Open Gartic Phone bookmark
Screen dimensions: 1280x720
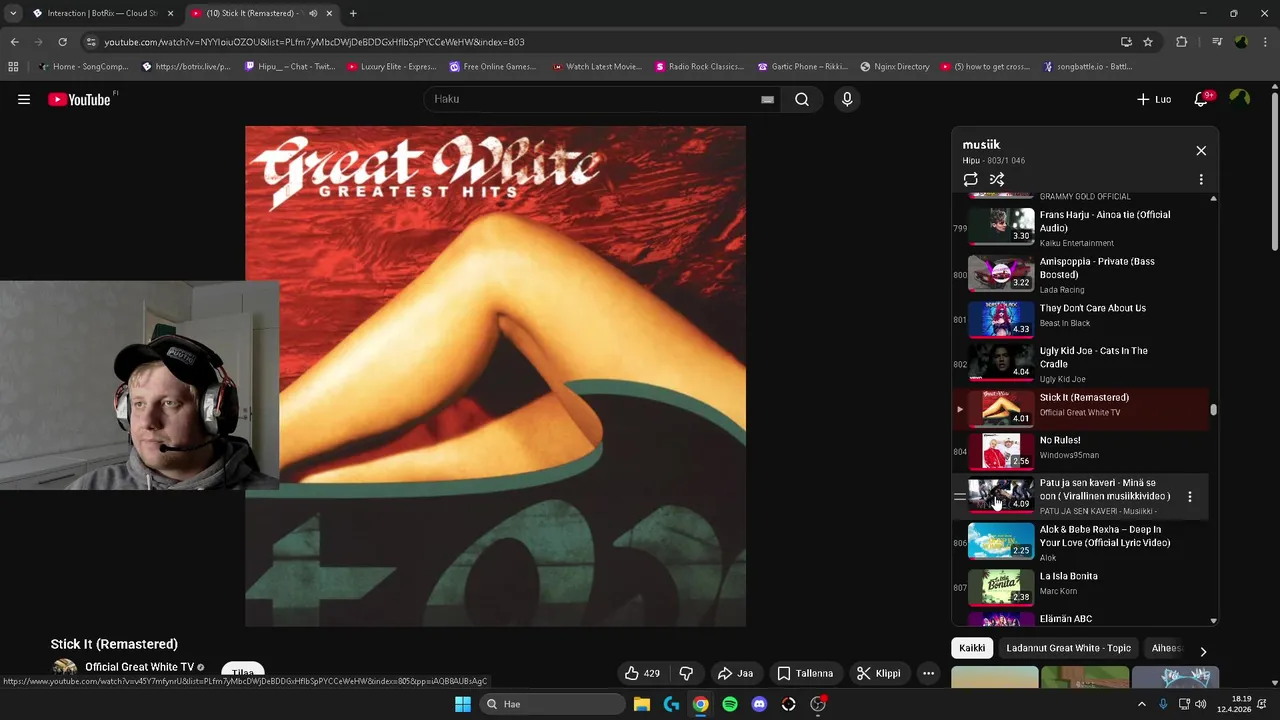coord(803,67)
